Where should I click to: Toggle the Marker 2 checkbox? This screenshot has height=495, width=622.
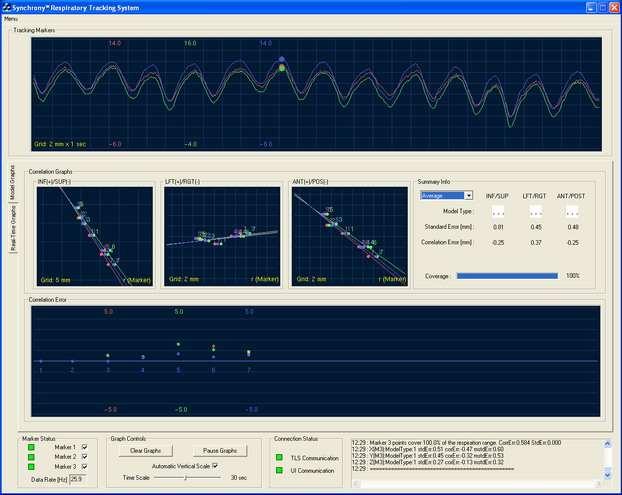[x=84, y=457]
